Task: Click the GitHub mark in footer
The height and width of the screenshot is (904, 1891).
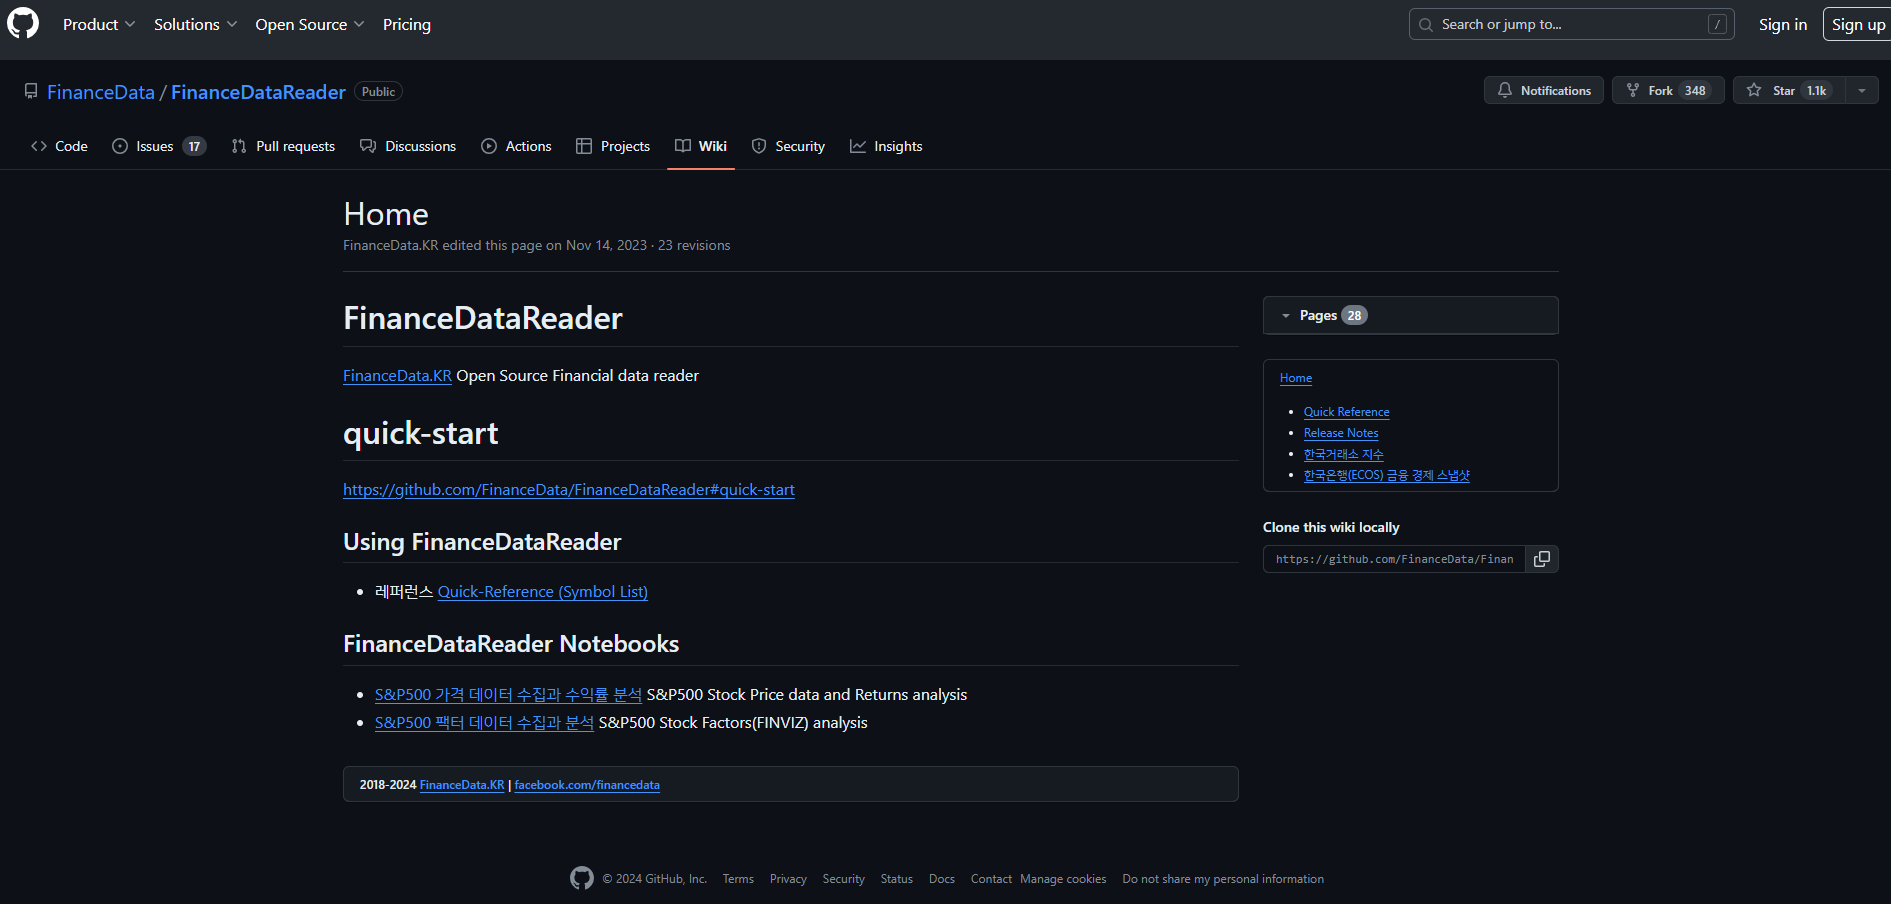Action: pos(582,878)
